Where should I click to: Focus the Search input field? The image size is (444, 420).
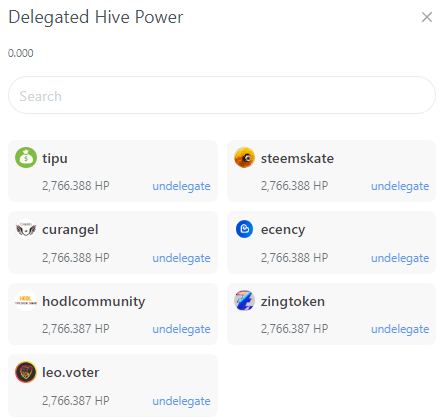tap(222, 95)
